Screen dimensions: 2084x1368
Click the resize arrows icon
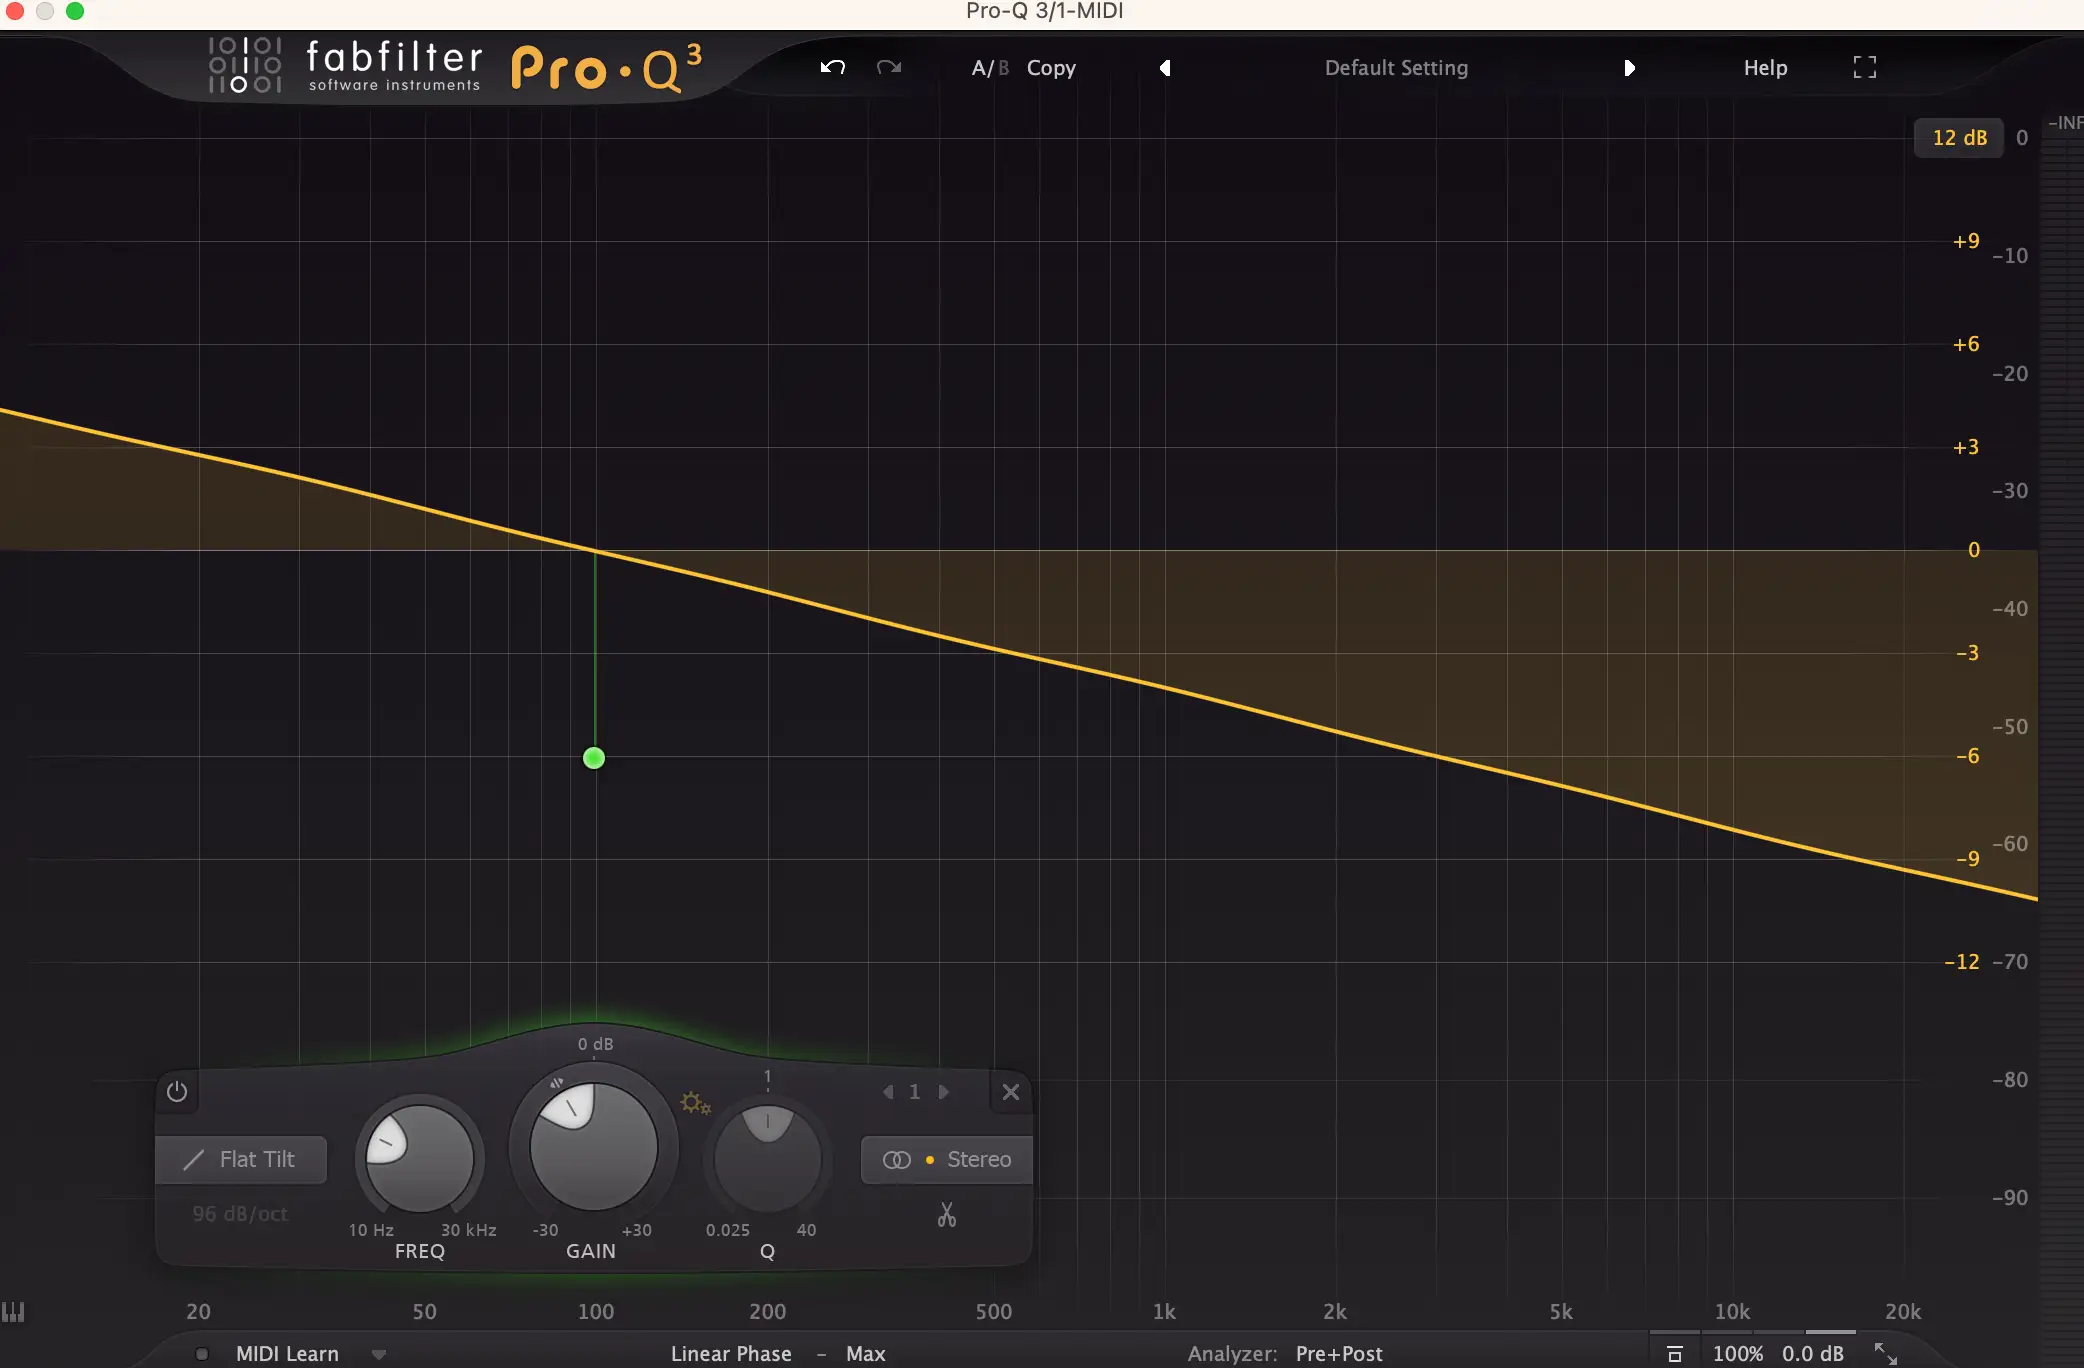coord(1885,1353)
